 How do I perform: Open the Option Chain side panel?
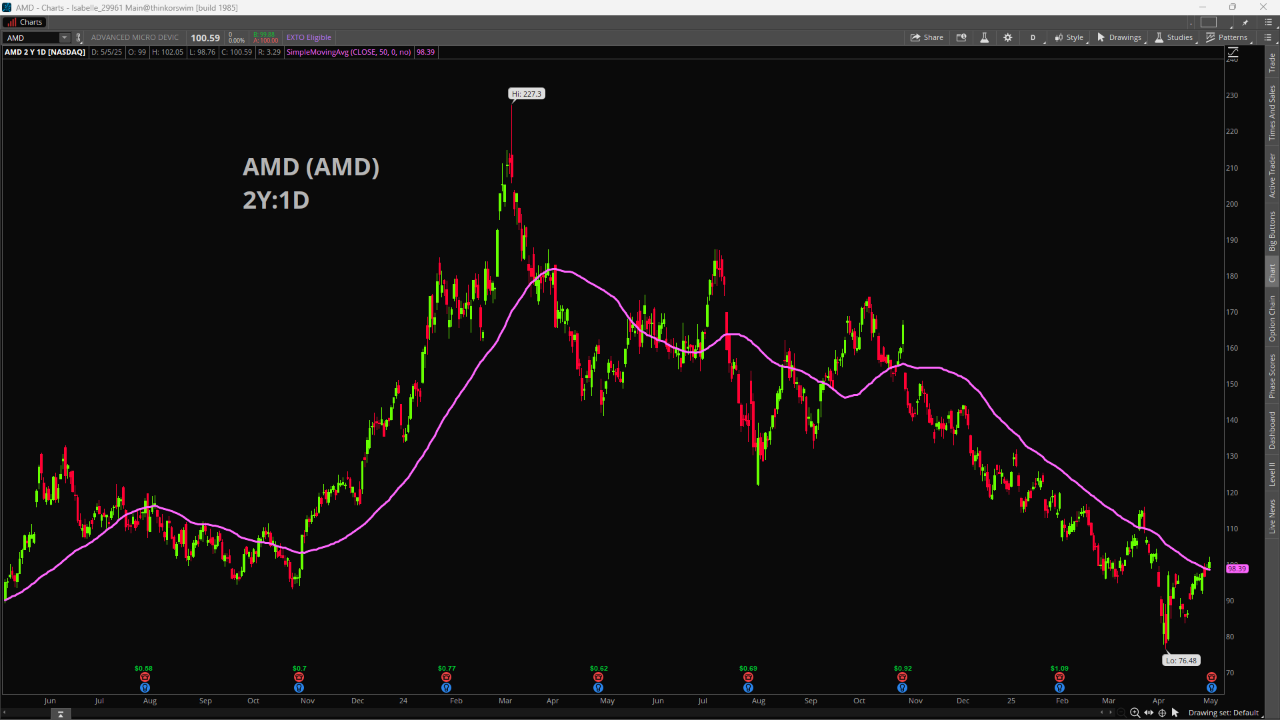(1272, 318)
